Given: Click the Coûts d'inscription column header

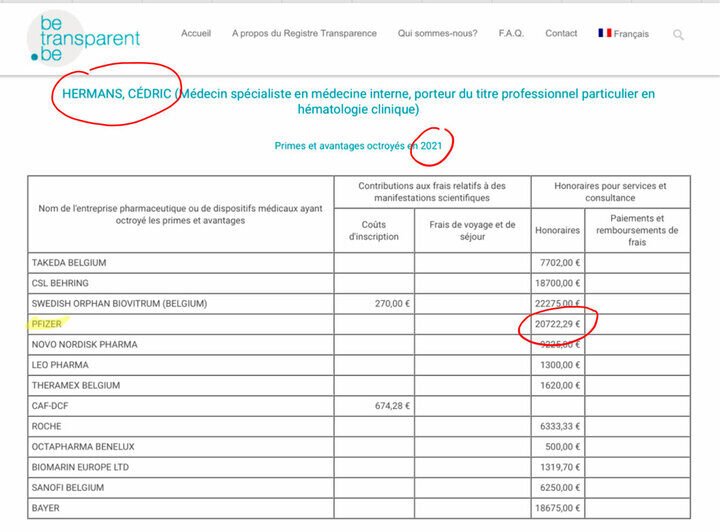Looking at the screenshot, I should coord(374,230).
